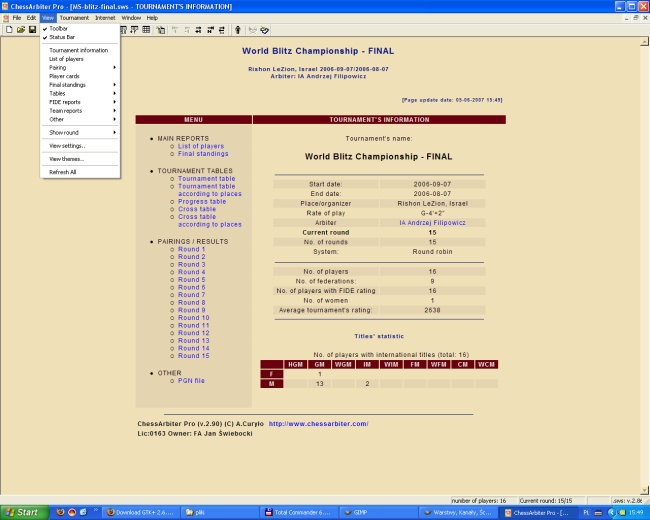
Task: Open the Help menu
Action: [152, 18]
